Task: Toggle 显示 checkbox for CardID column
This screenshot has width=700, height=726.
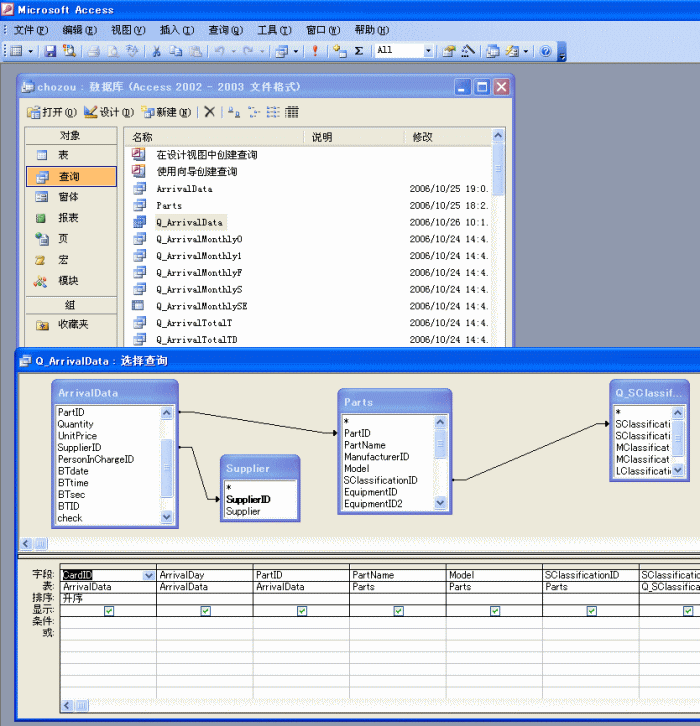Action: pos(109,611)
